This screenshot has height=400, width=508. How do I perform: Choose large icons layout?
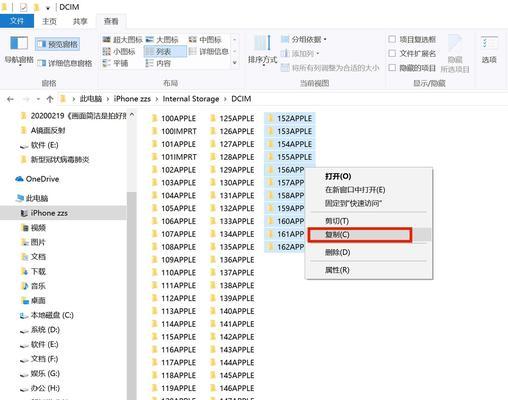point(162,40)
